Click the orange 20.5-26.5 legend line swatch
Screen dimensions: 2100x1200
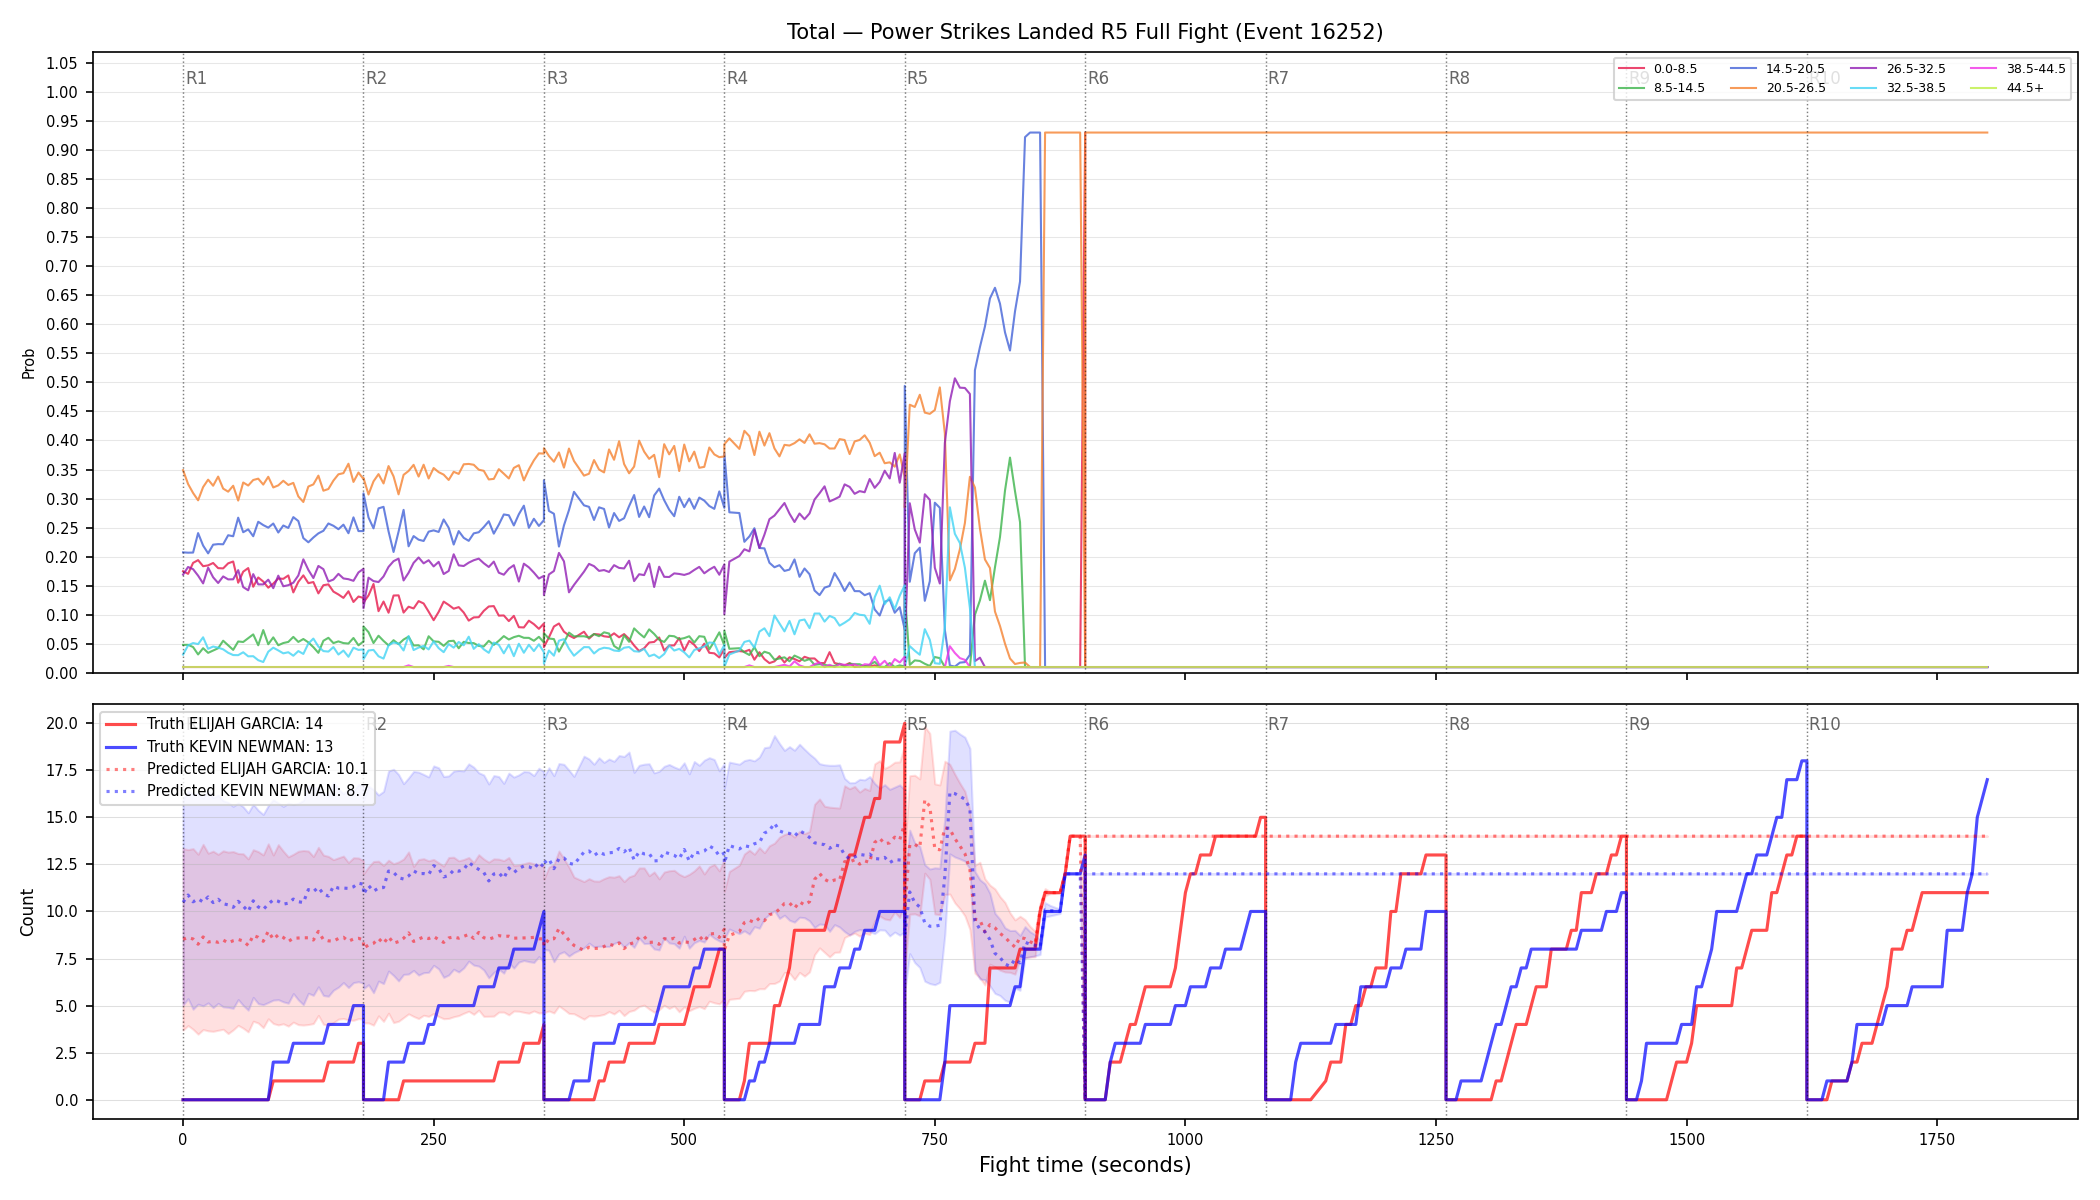[1744, 88]
